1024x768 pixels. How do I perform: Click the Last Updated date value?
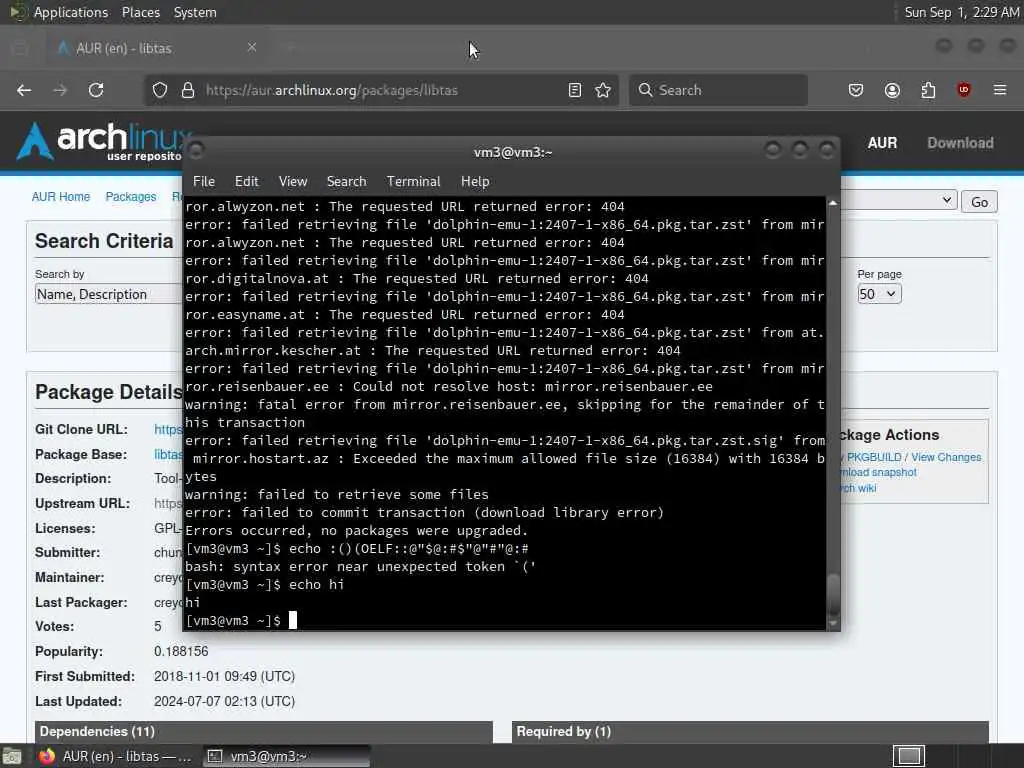(224, 701)
